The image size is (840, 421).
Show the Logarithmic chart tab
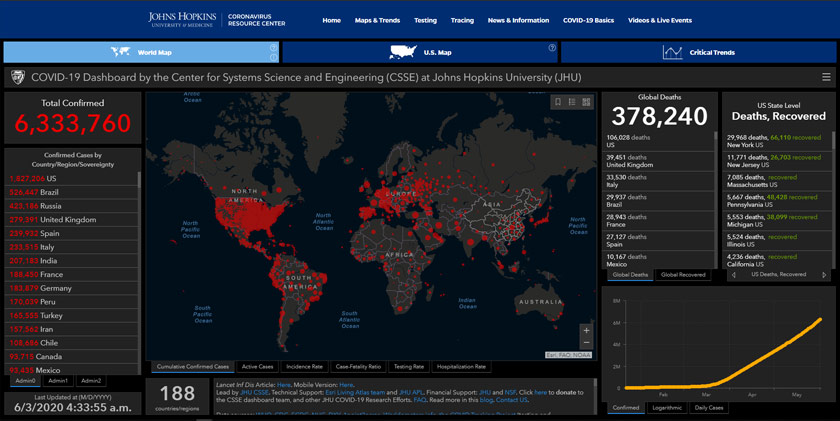[667, 408]
